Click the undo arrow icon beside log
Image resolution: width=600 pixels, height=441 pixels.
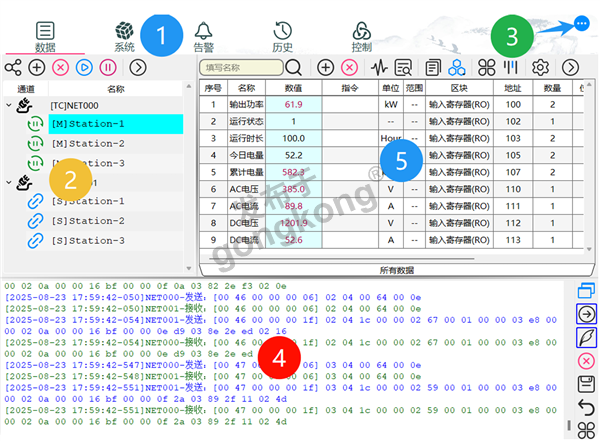(587, 406)
